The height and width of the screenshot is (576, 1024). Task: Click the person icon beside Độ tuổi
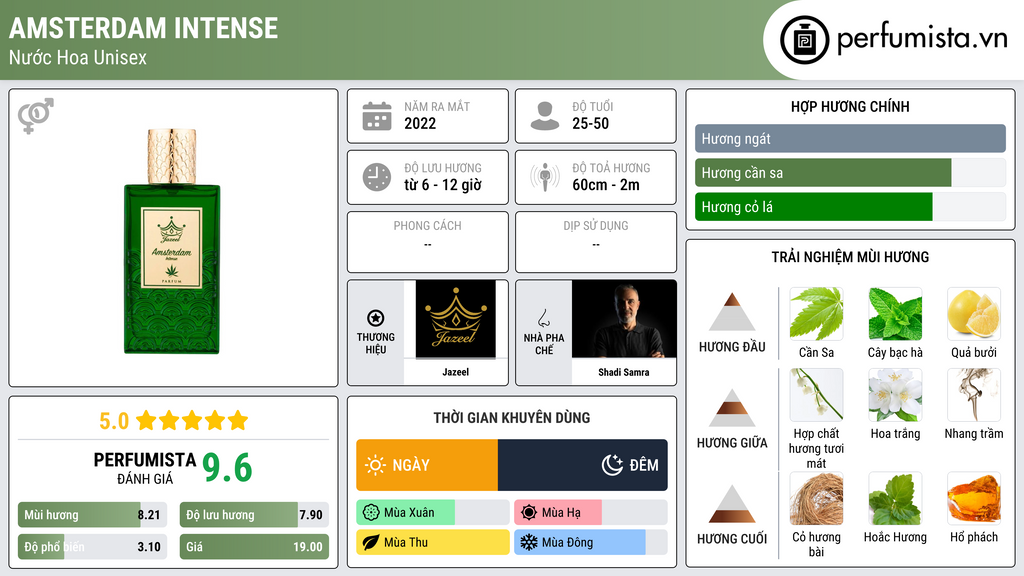coord(545,116)
